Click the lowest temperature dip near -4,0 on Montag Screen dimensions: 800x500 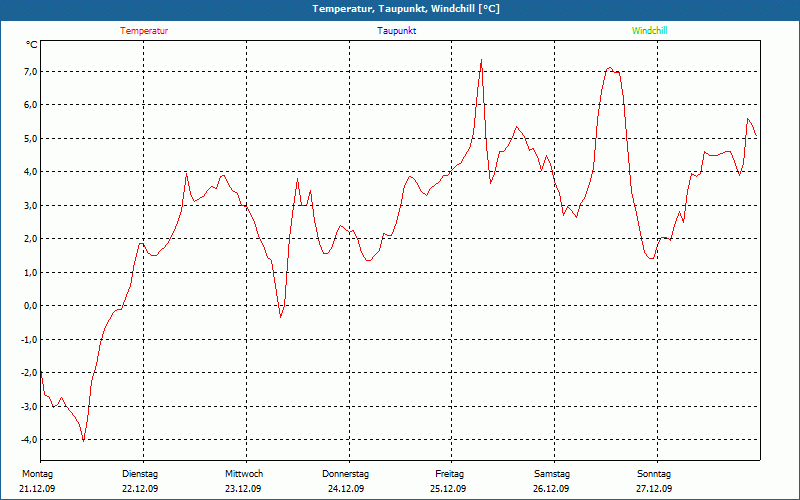tap(83, 440)
